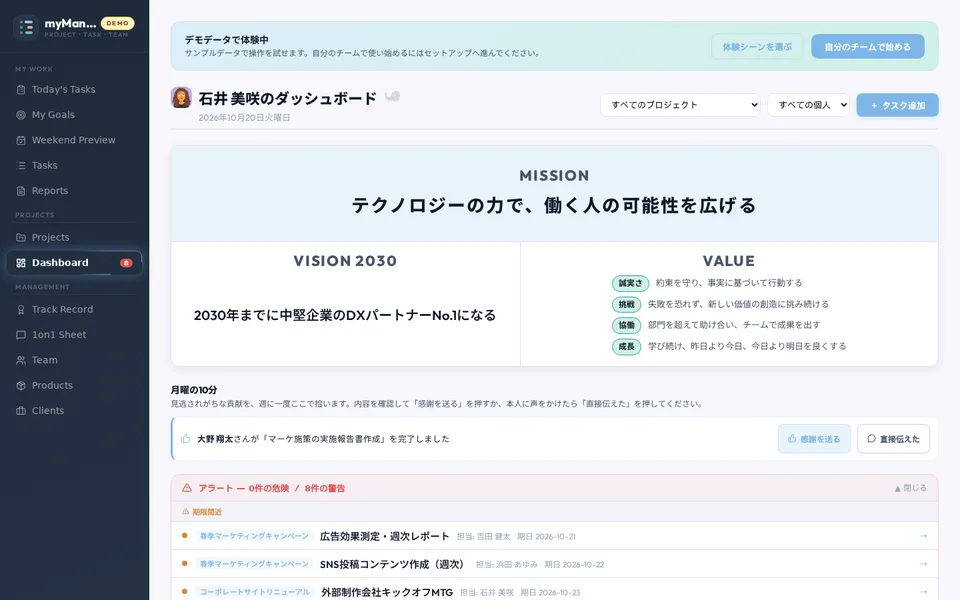The image size is (960, 600).
Task: Click the 協働 value badge
Action: [x=626, y=325]
